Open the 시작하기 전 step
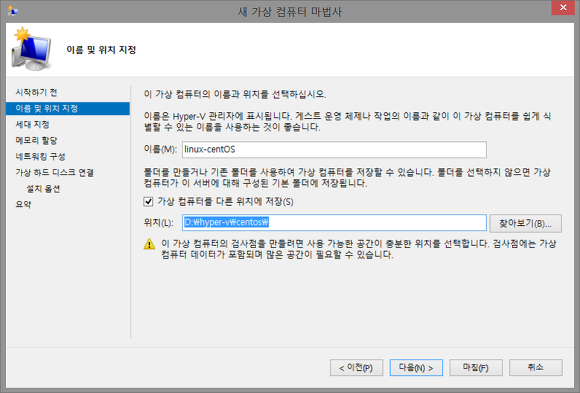 [36, 92]
